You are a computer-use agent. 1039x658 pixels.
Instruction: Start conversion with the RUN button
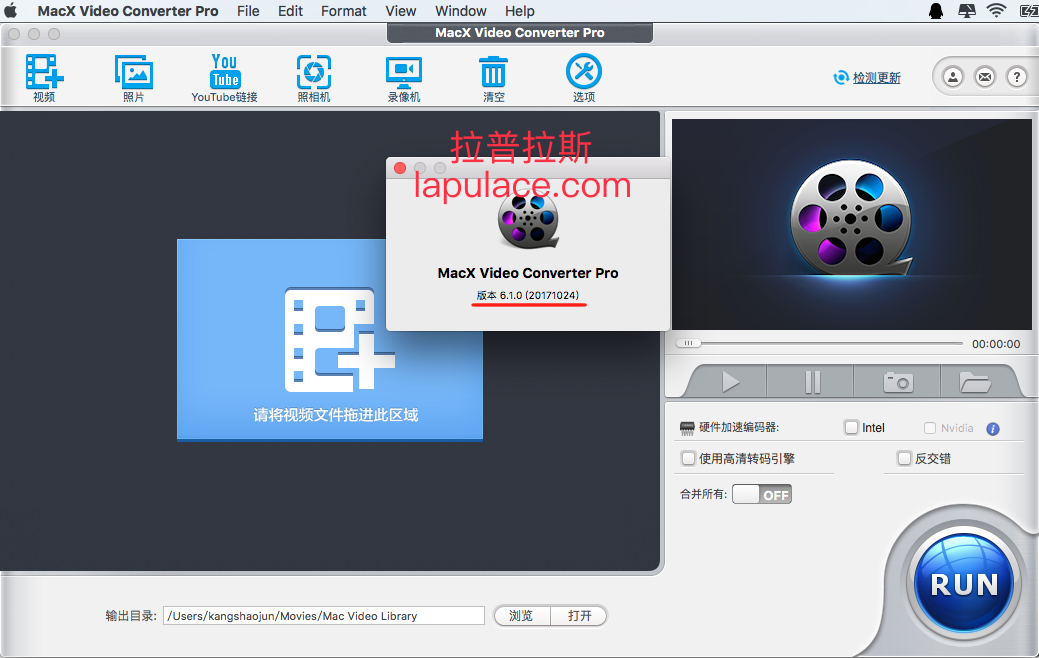[x=964, y=583]
